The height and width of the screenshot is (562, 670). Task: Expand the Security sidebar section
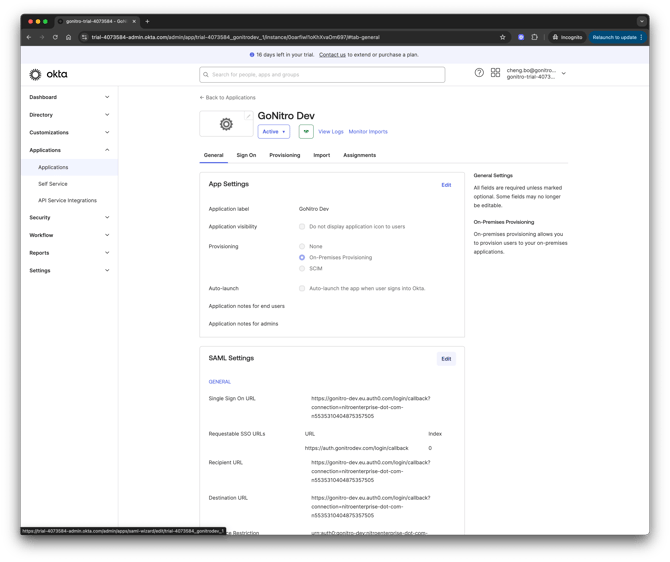(x=69, y=217)
